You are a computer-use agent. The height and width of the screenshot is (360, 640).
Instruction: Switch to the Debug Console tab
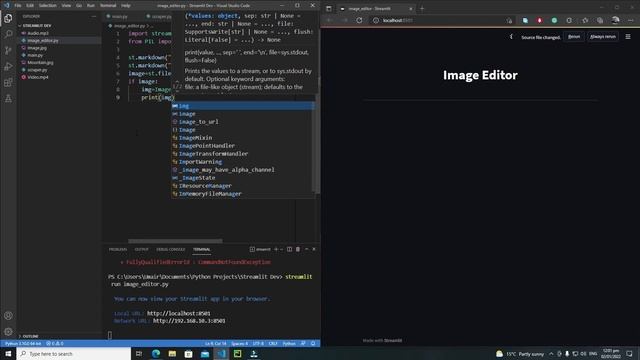pyautogui.click(x=171, y=249)
